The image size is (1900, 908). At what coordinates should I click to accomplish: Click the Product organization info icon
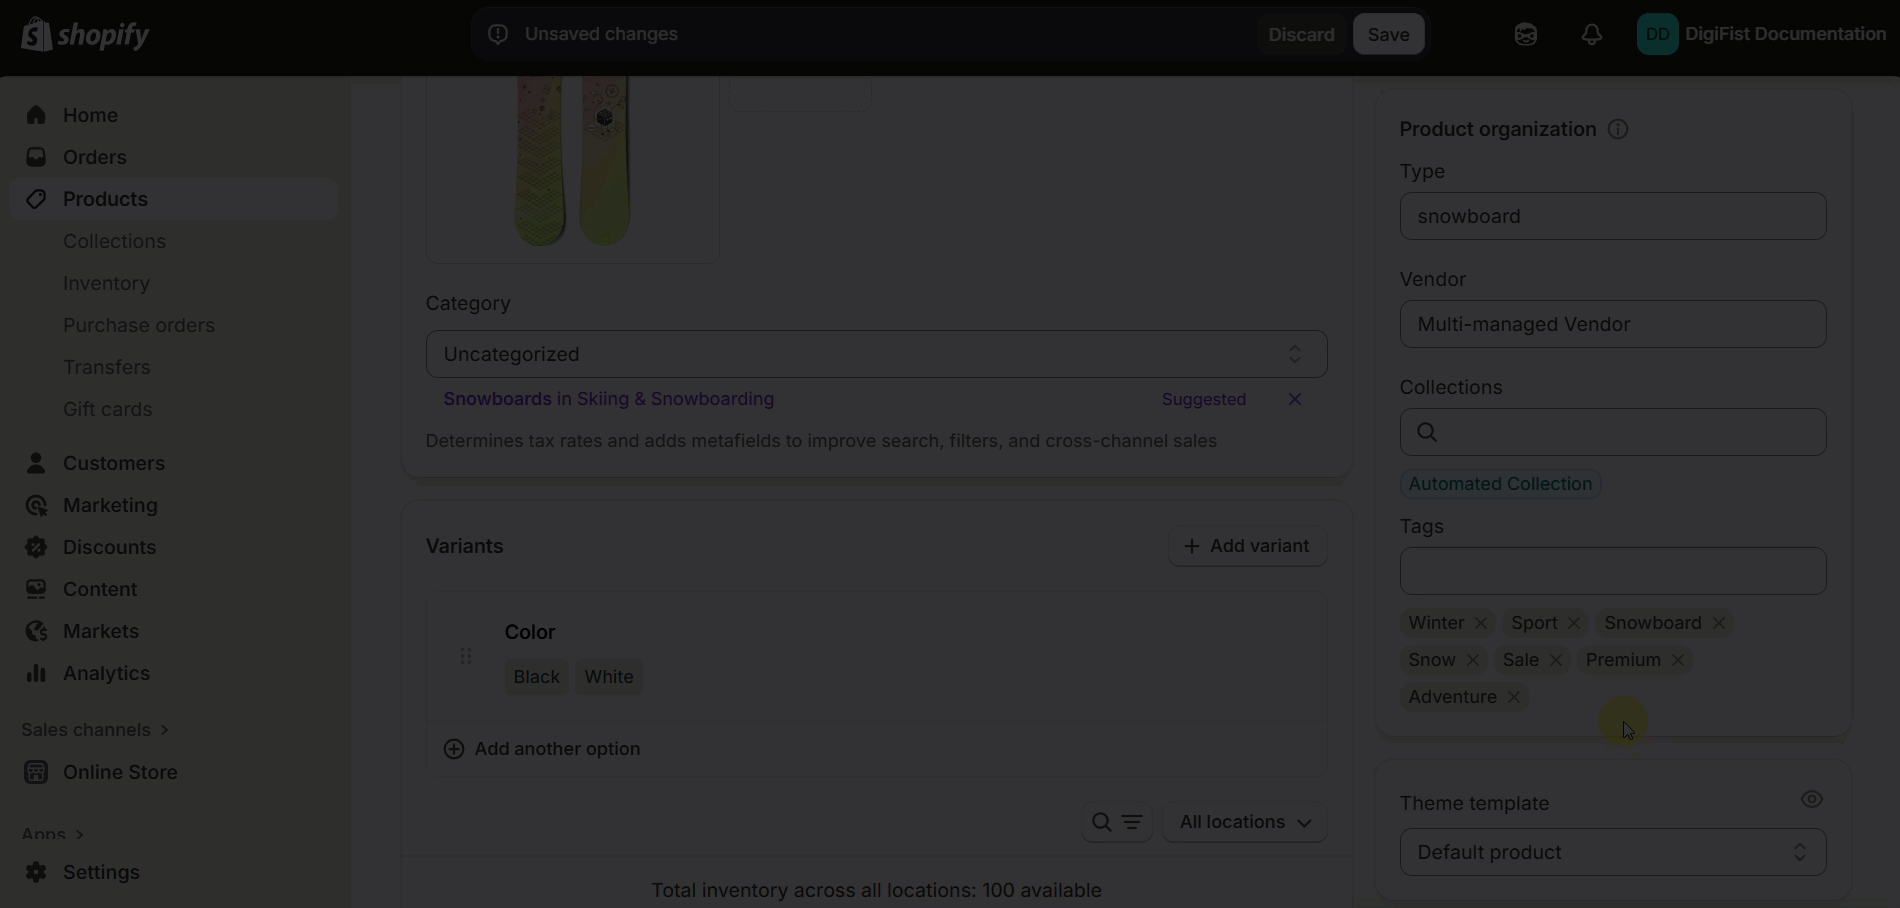(1617, 129)
